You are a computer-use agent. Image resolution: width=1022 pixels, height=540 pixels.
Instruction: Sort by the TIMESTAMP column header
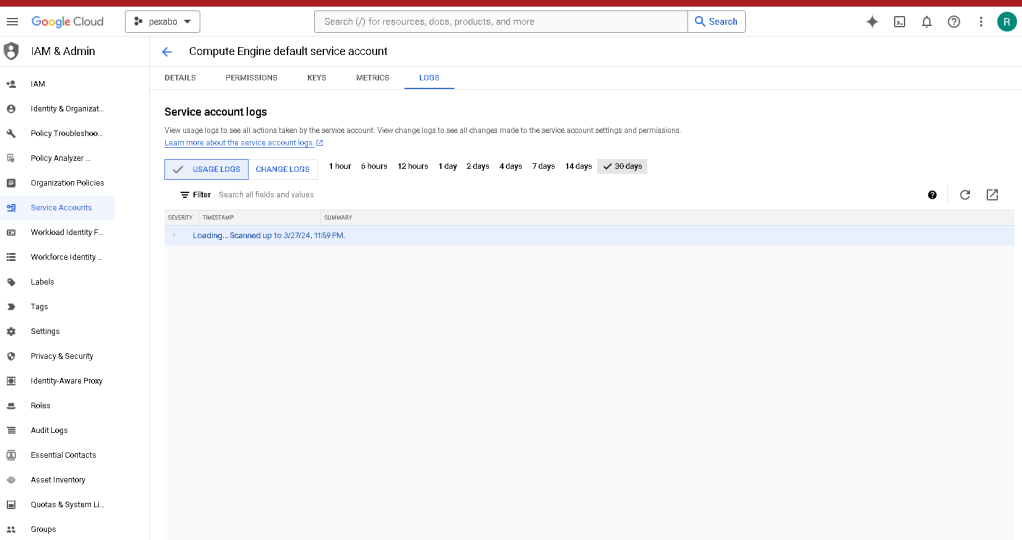pos(218,218)
